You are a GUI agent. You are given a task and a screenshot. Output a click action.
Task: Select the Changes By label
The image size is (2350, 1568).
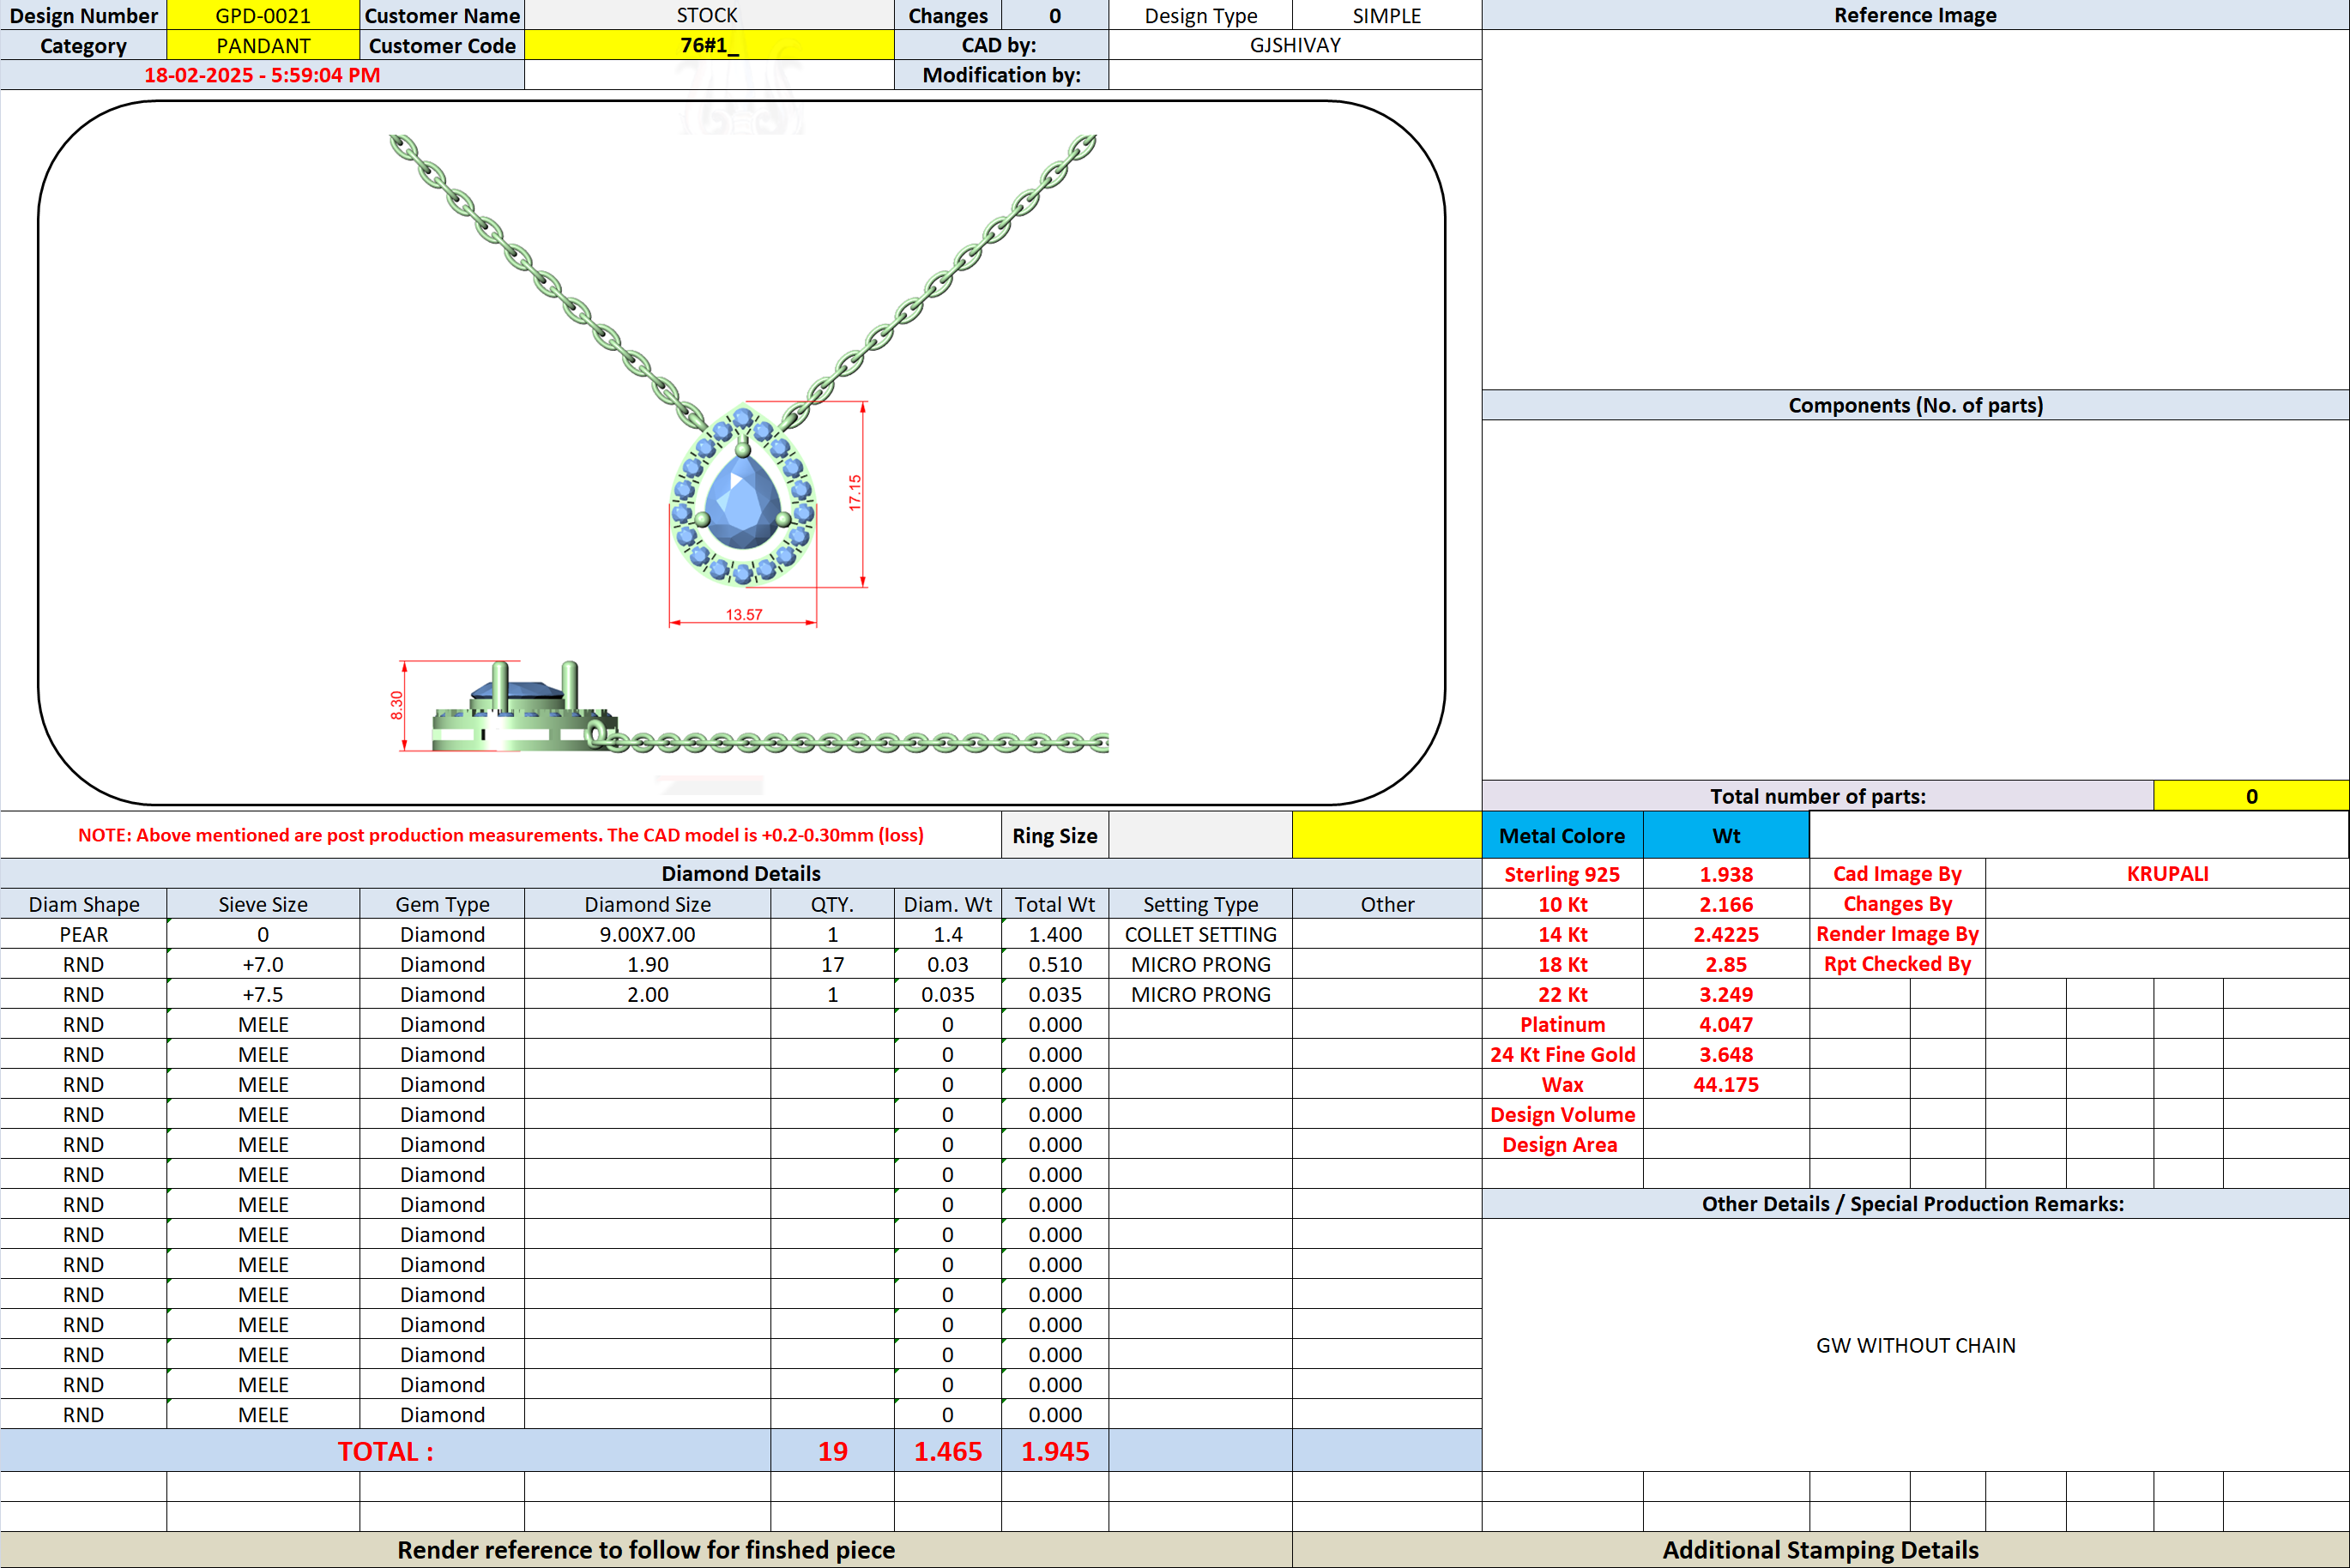coord(1897,903)
